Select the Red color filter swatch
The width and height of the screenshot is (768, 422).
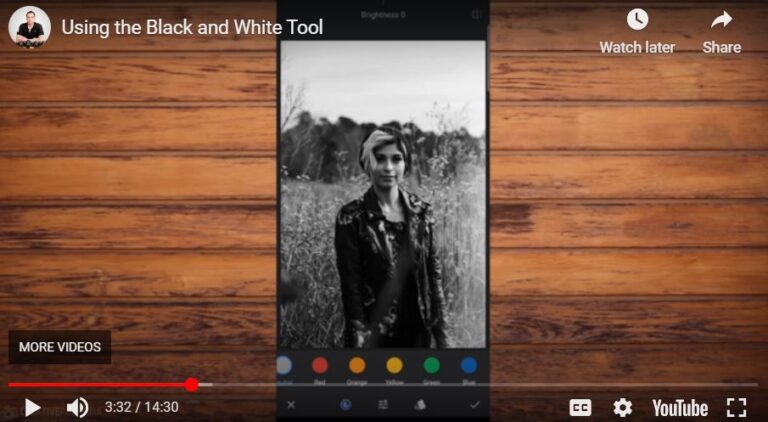pyautogui.click(x=320, y=365)
